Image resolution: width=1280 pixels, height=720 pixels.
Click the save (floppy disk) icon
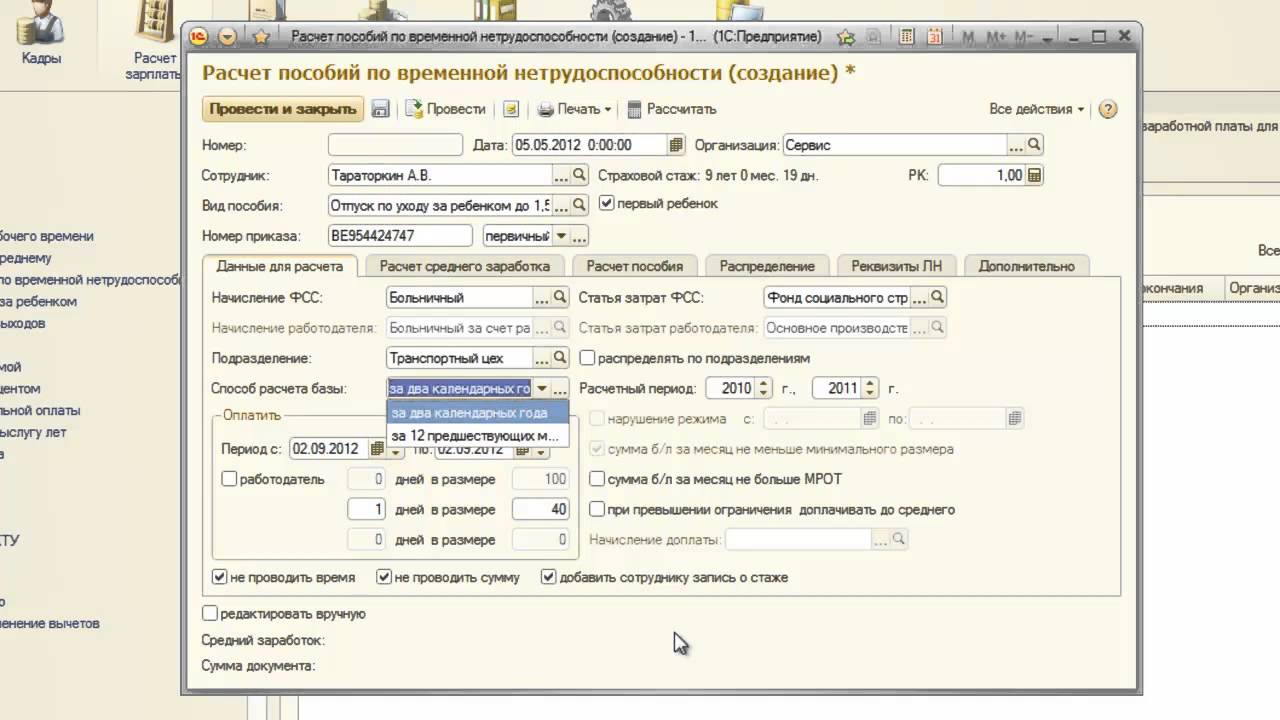pos(380,109)
